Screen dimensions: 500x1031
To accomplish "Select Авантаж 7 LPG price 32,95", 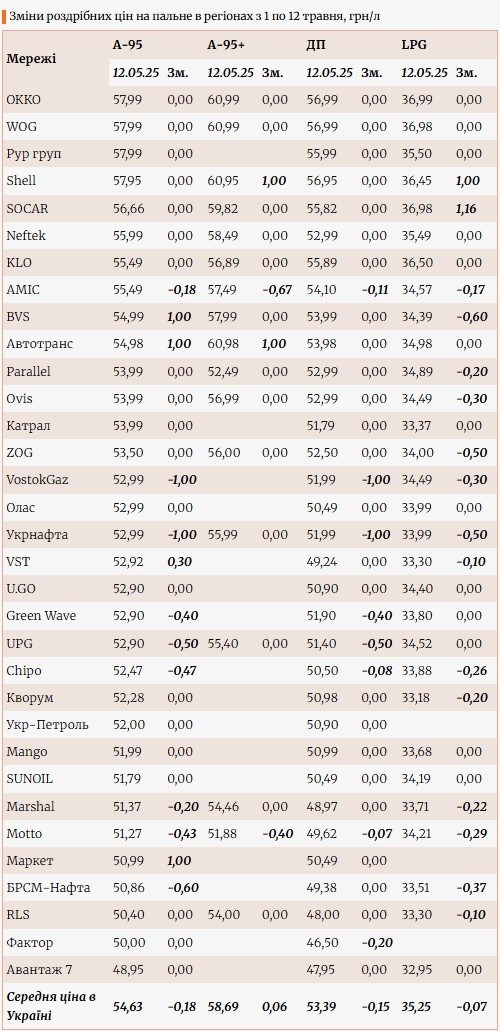I will click(x=416, y=970).
